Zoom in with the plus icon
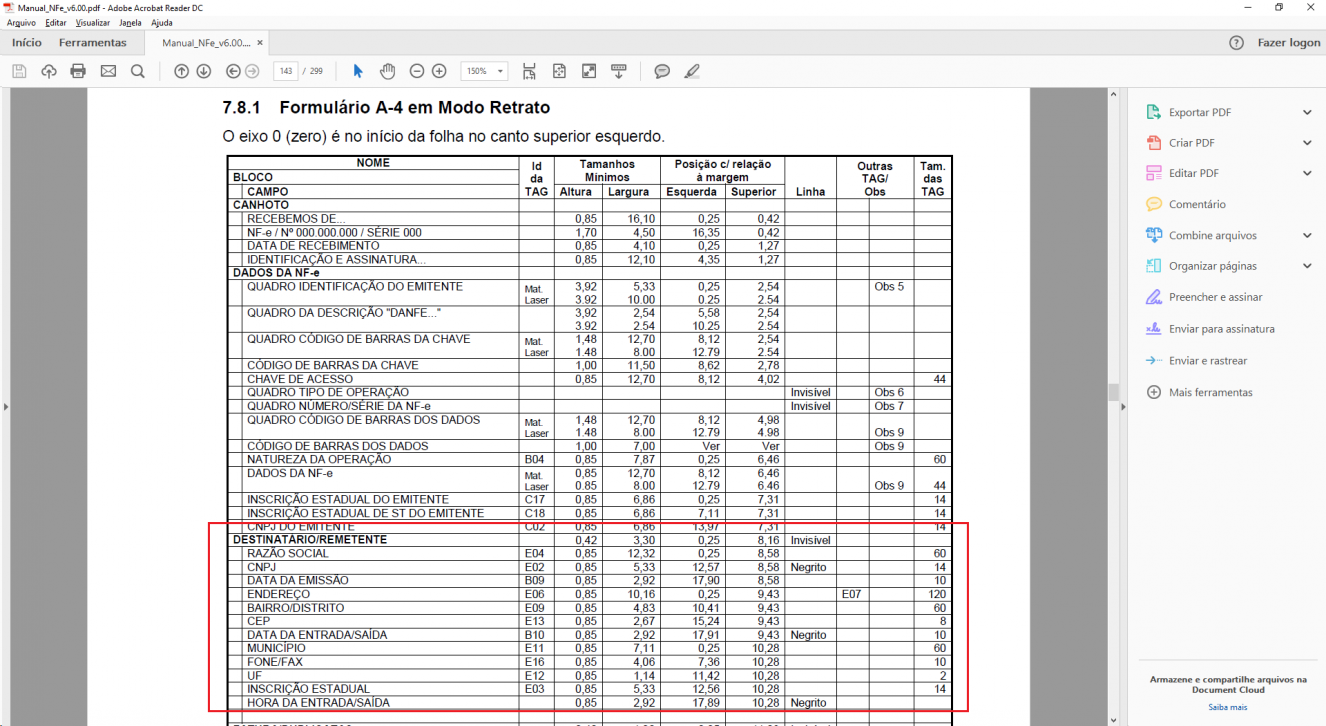 click(x=439, y=71)
